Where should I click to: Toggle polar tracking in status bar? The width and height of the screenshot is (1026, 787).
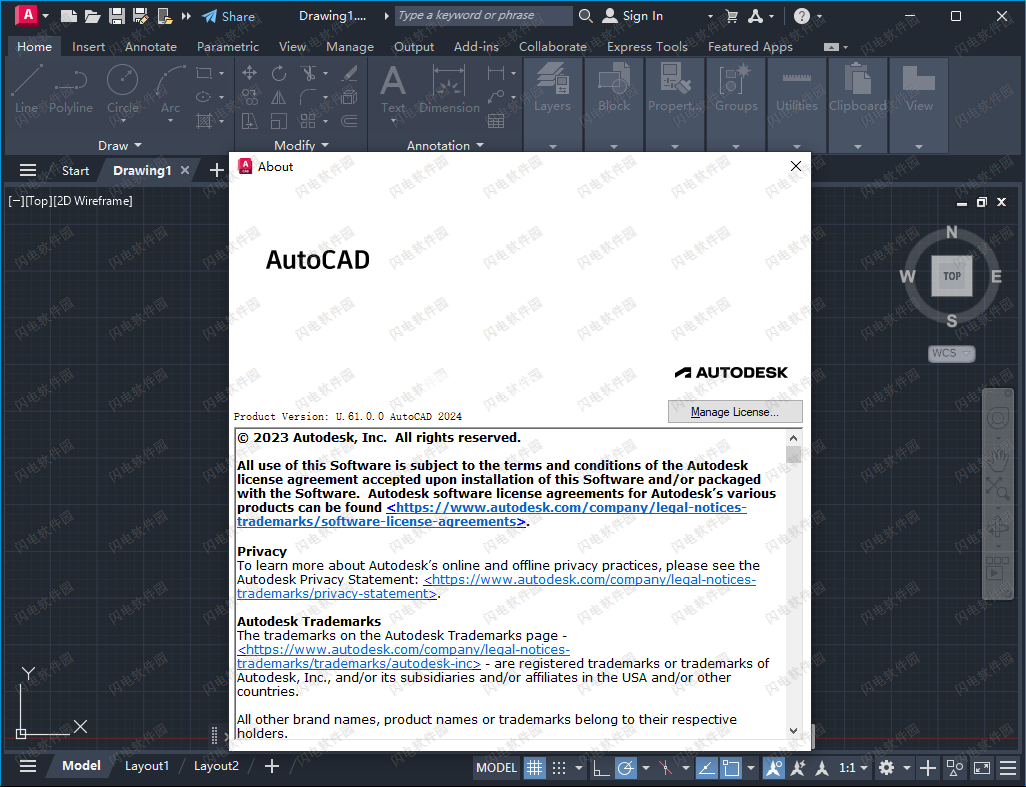click(625, 767)
